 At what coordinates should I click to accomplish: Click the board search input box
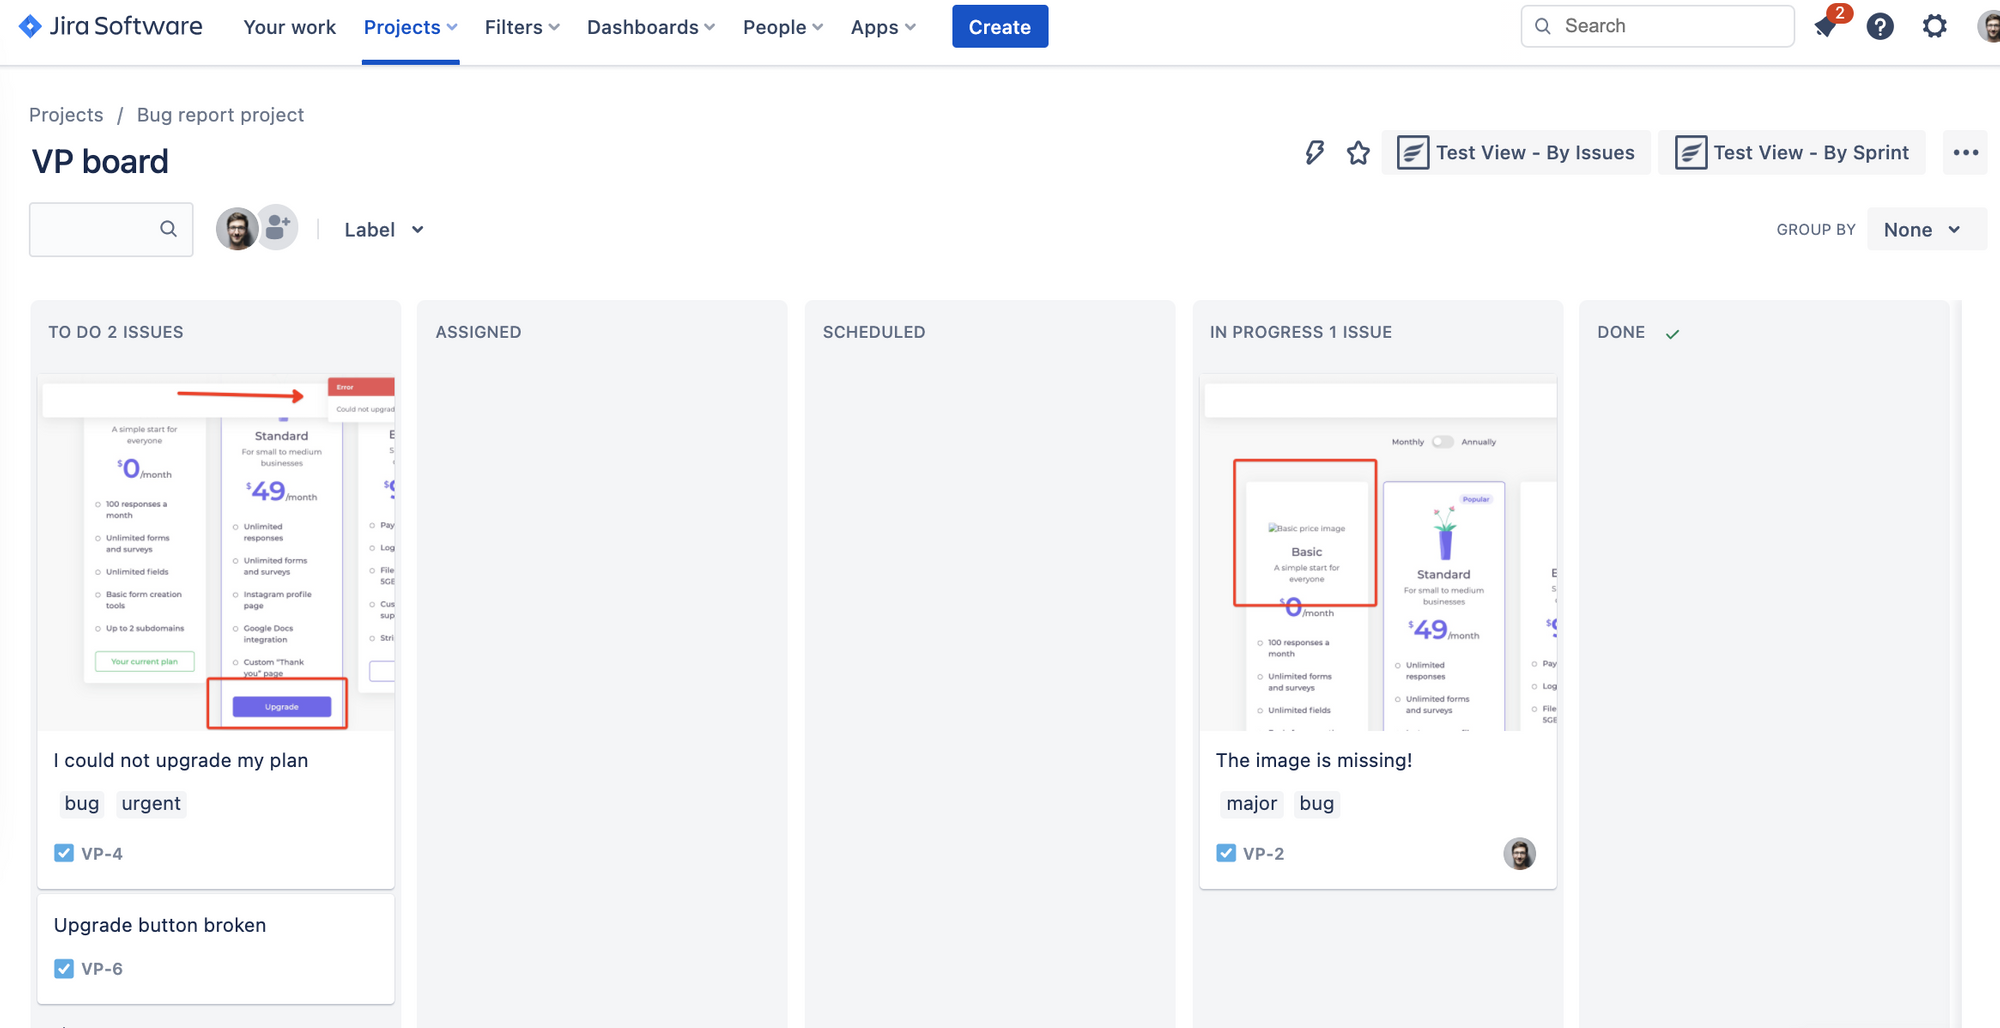(x=111, y=229)
